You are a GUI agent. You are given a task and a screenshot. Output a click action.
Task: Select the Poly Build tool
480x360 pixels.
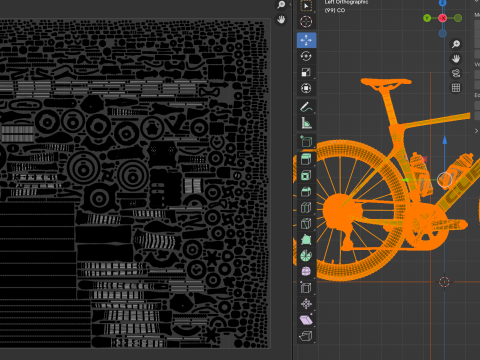[306, 240]
